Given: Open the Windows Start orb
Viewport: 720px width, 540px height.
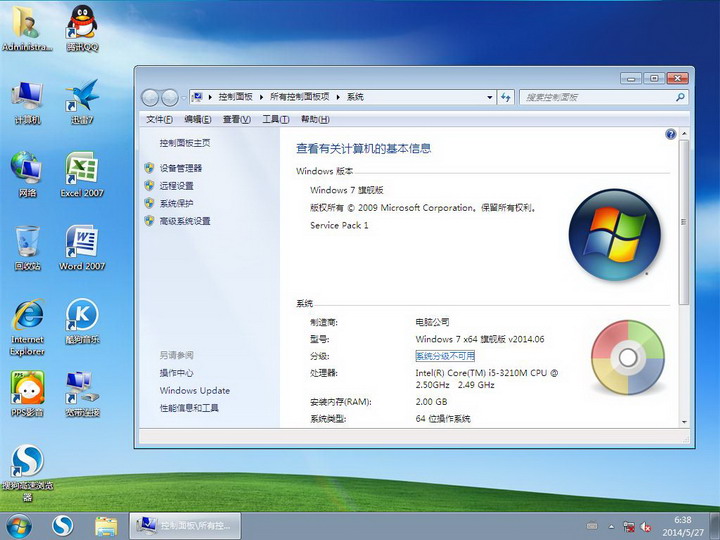Looking at the screenshot, I should coord(19,526).
